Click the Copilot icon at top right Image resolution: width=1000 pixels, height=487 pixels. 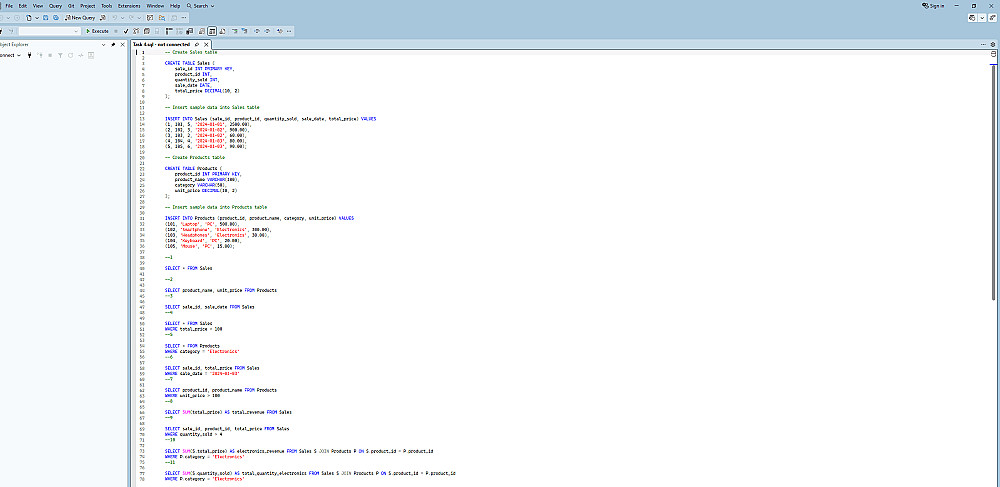pos(972,18)
